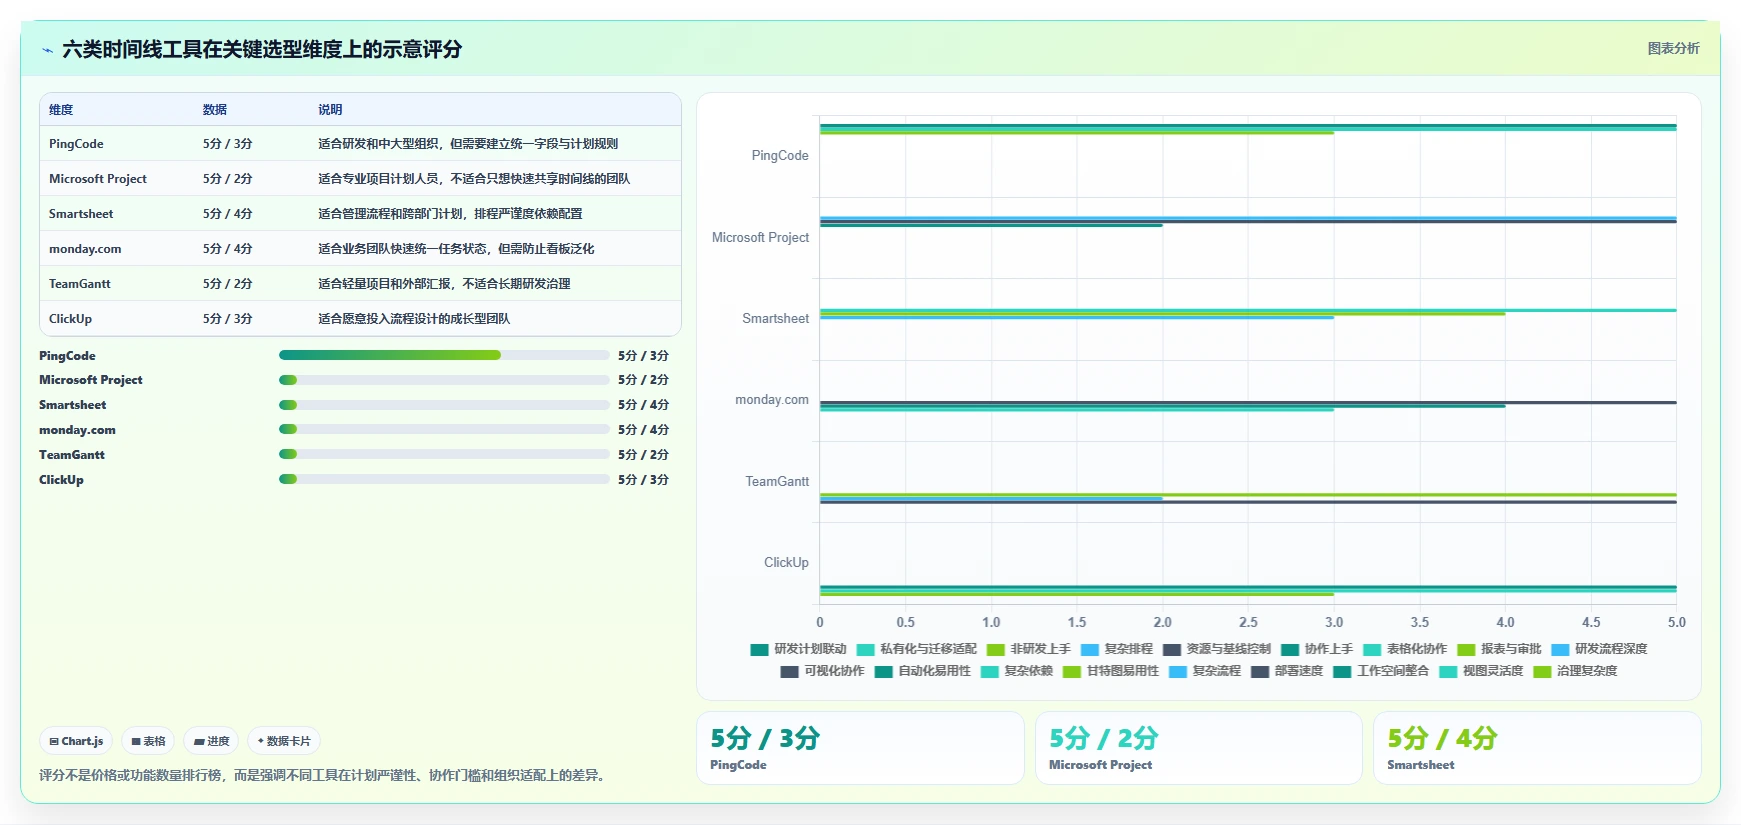1741x825 pixels.
Task: Select the PingCode table row name
Action: tap(76, 144)
